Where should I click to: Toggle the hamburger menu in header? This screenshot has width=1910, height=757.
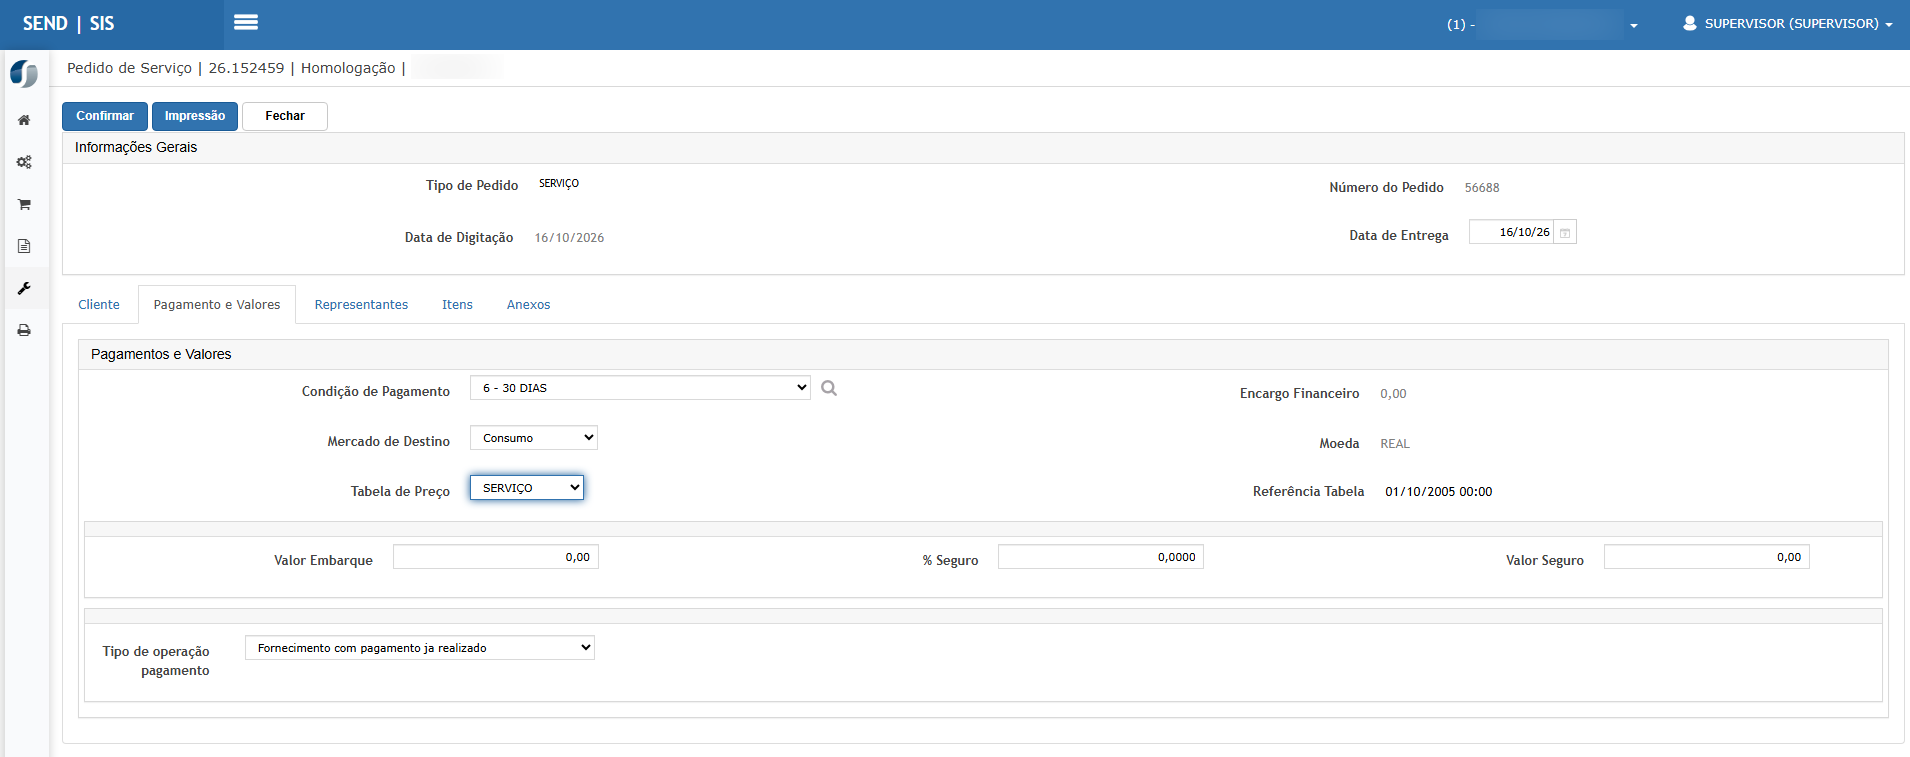click(x=245, y=22)
